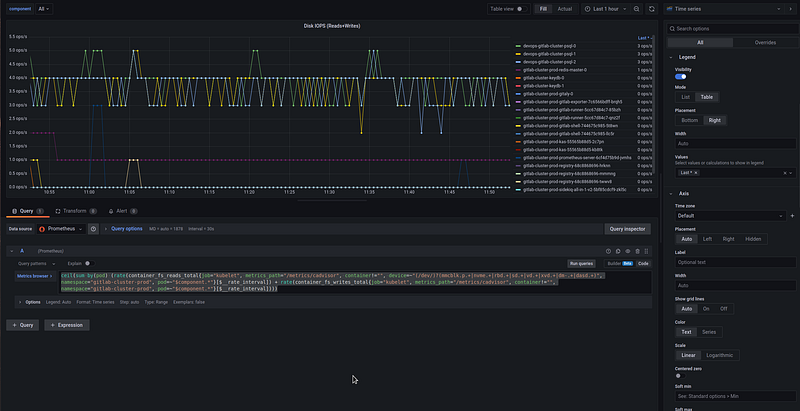This screenshot has height=411, width=800.
Task: Select Bottom legend placement
Action: [689, 120]
